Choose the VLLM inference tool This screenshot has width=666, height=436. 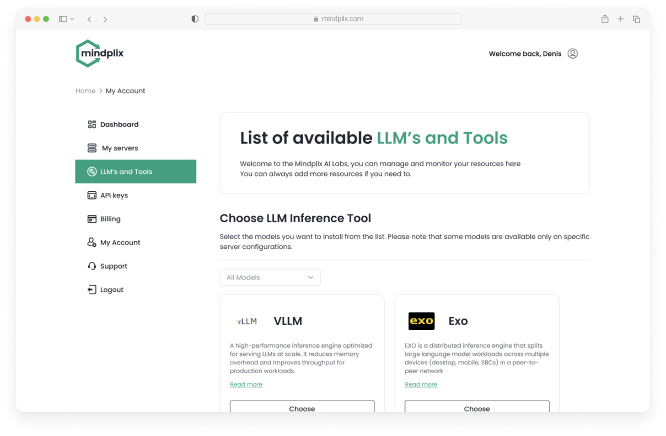302,408
